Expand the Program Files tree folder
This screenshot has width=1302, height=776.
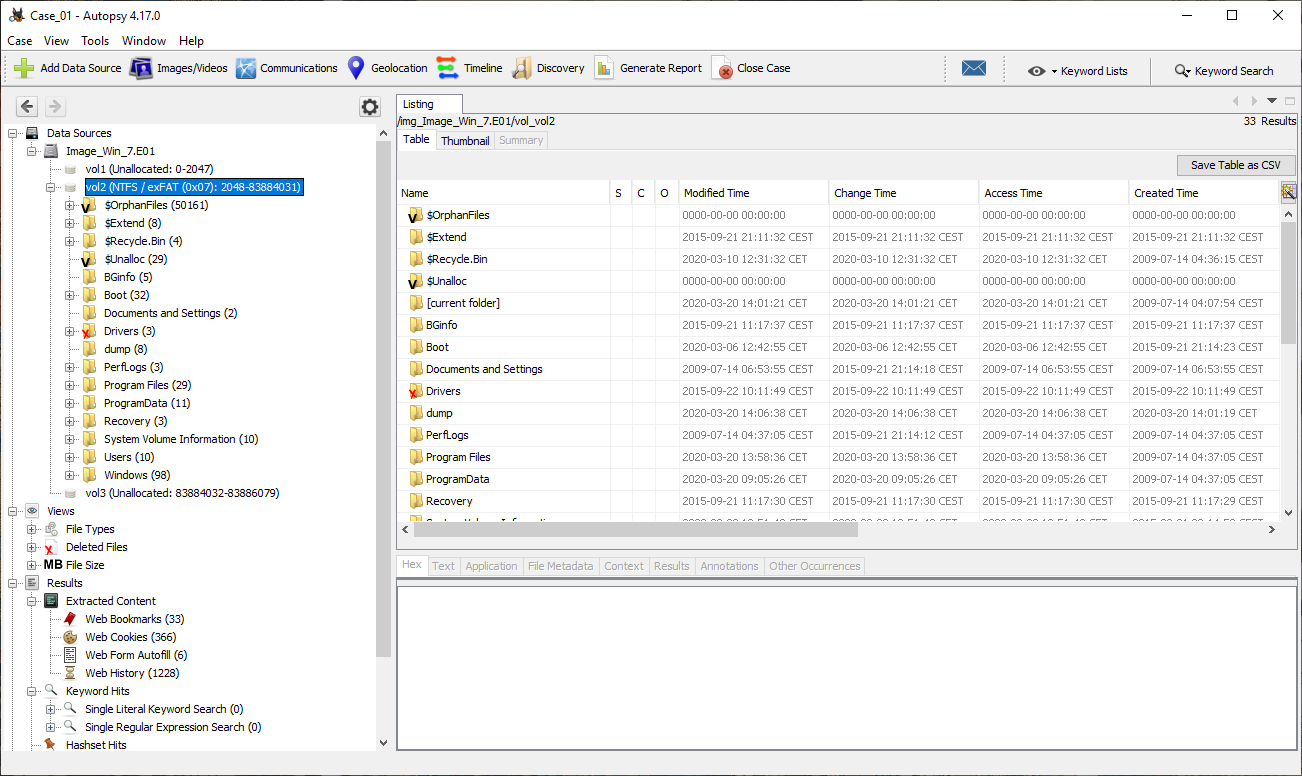[70, 385]
